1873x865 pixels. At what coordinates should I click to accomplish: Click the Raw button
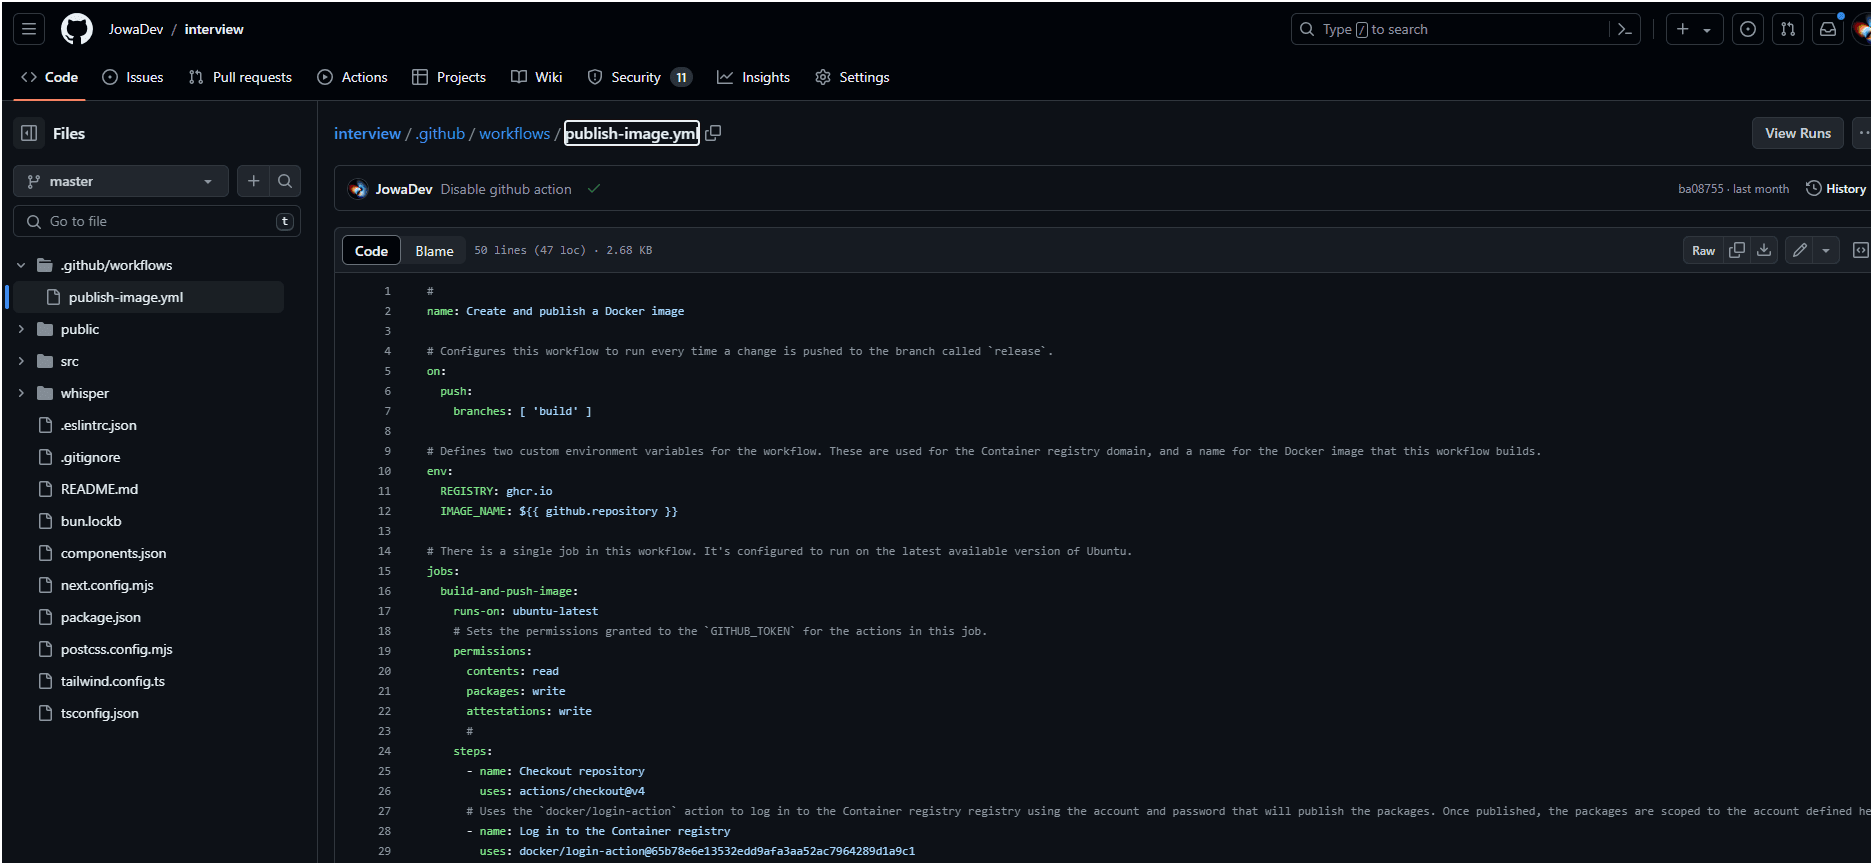(x=1703, y=250)
